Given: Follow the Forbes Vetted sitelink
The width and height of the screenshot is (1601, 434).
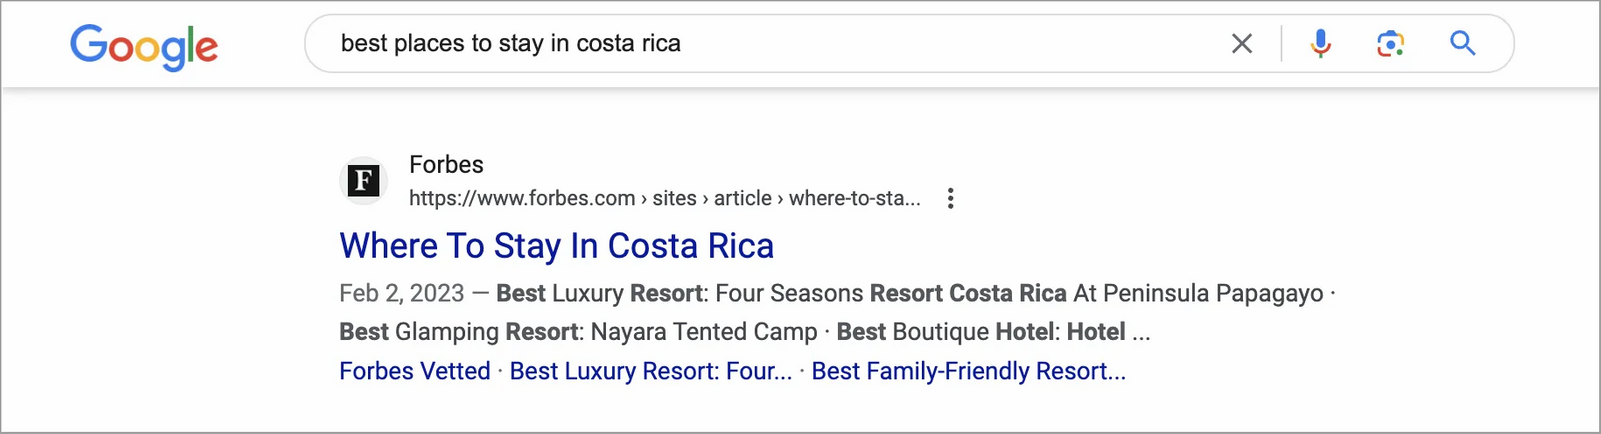Looking at the screenshot, I should click(x=414, y=371).
